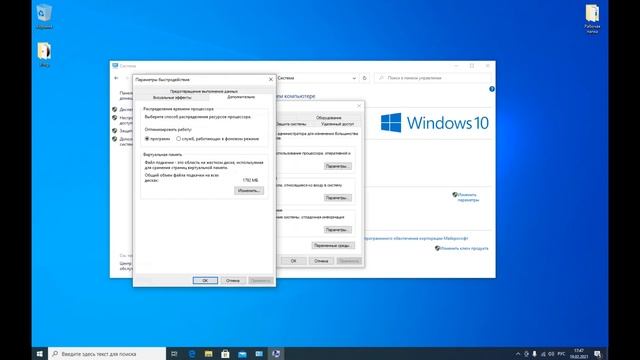
Task: Click Изменить... for virtual memory
Action: point(249,191)
